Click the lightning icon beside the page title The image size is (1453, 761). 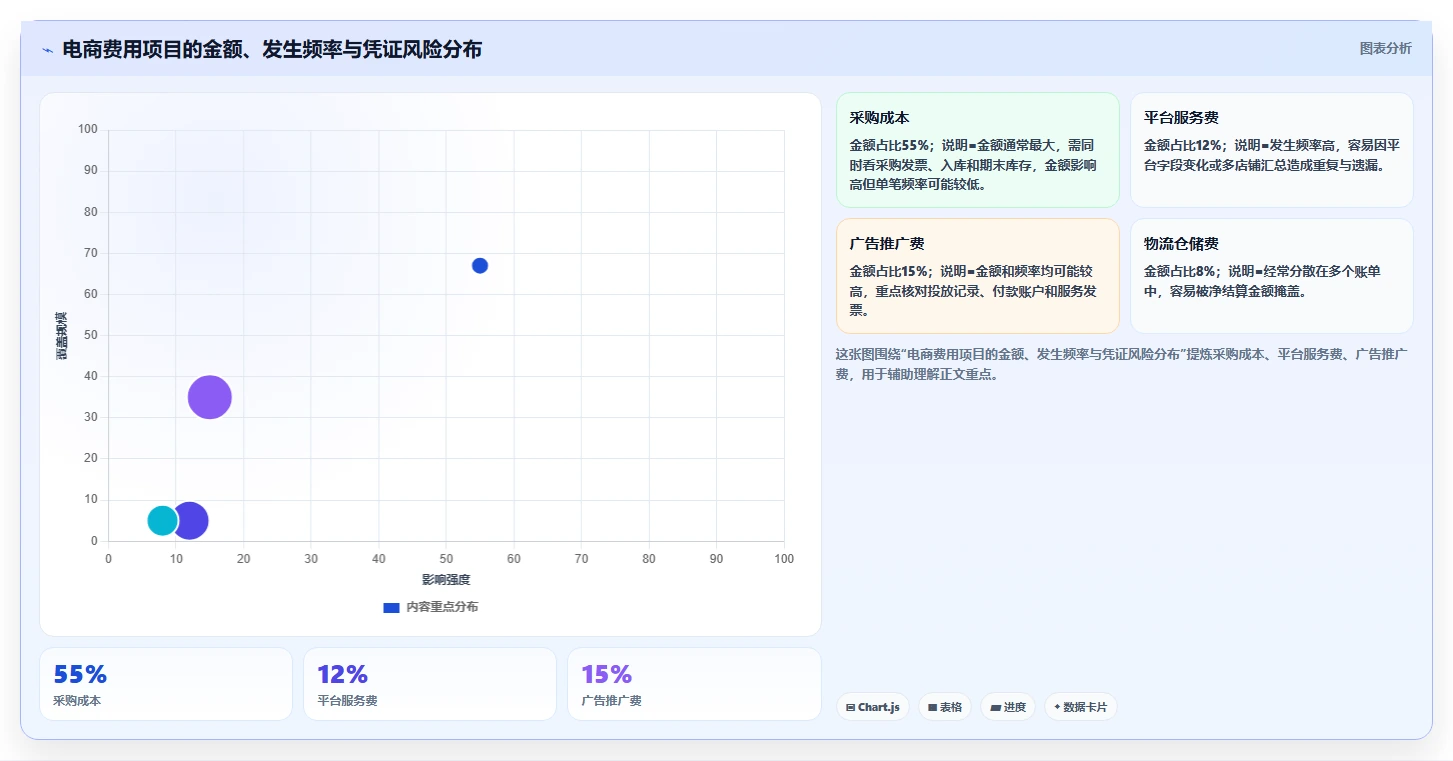click(47, 50)
